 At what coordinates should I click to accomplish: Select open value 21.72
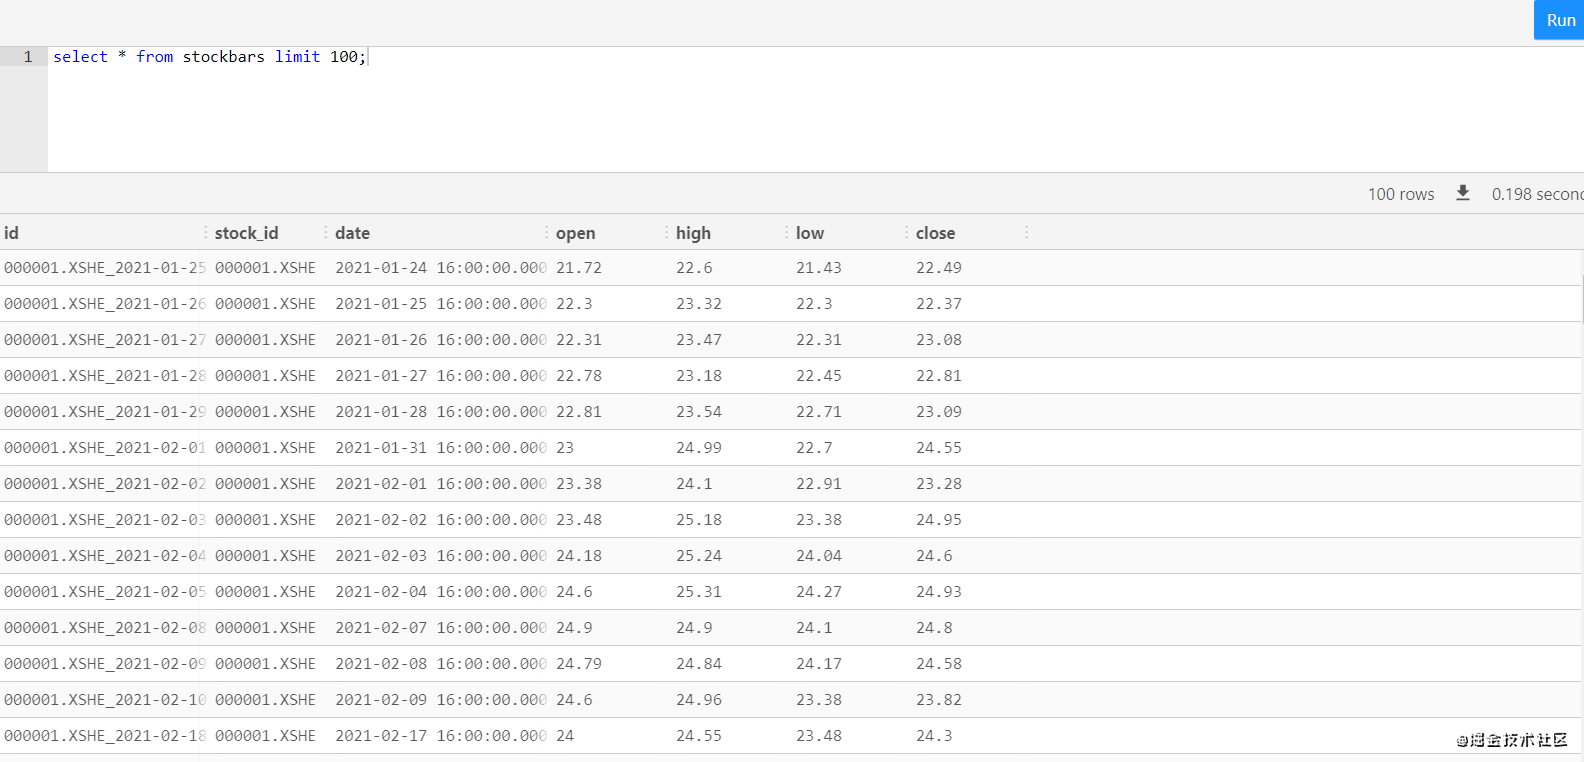pyautogui.click(x=579, y=268)
